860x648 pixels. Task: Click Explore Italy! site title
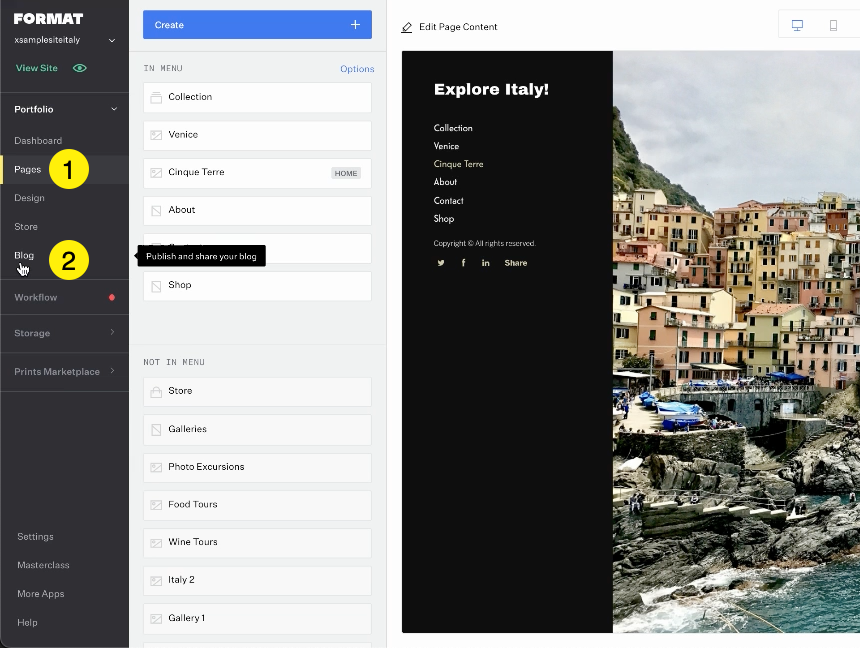[491, 89]
